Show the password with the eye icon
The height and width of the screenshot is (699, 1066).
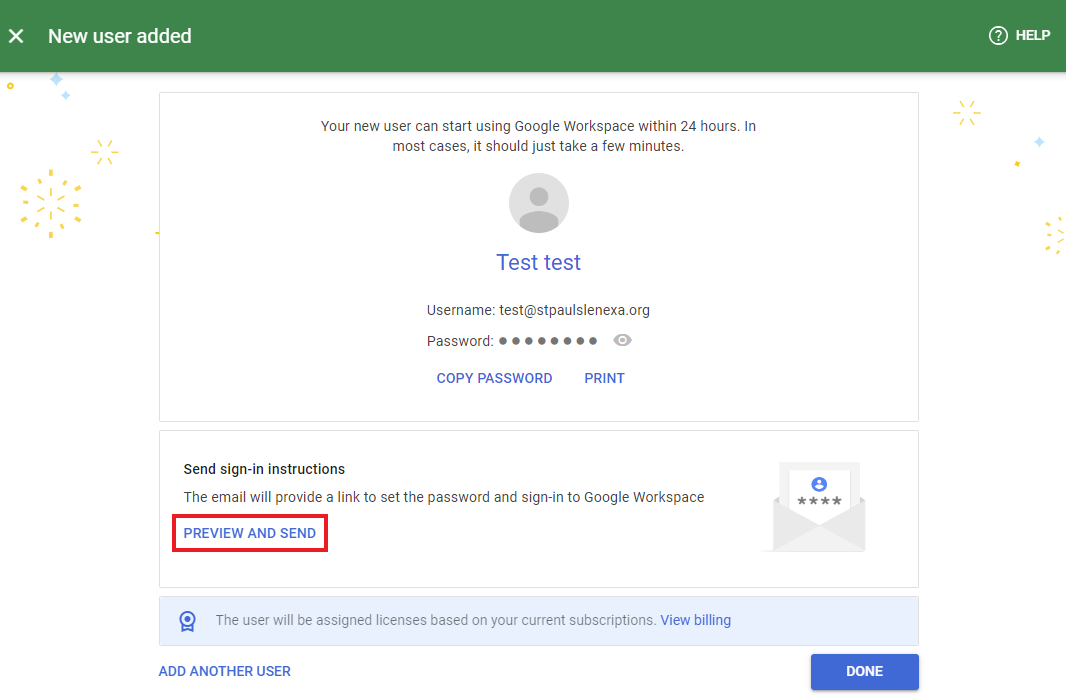point(622,341)
